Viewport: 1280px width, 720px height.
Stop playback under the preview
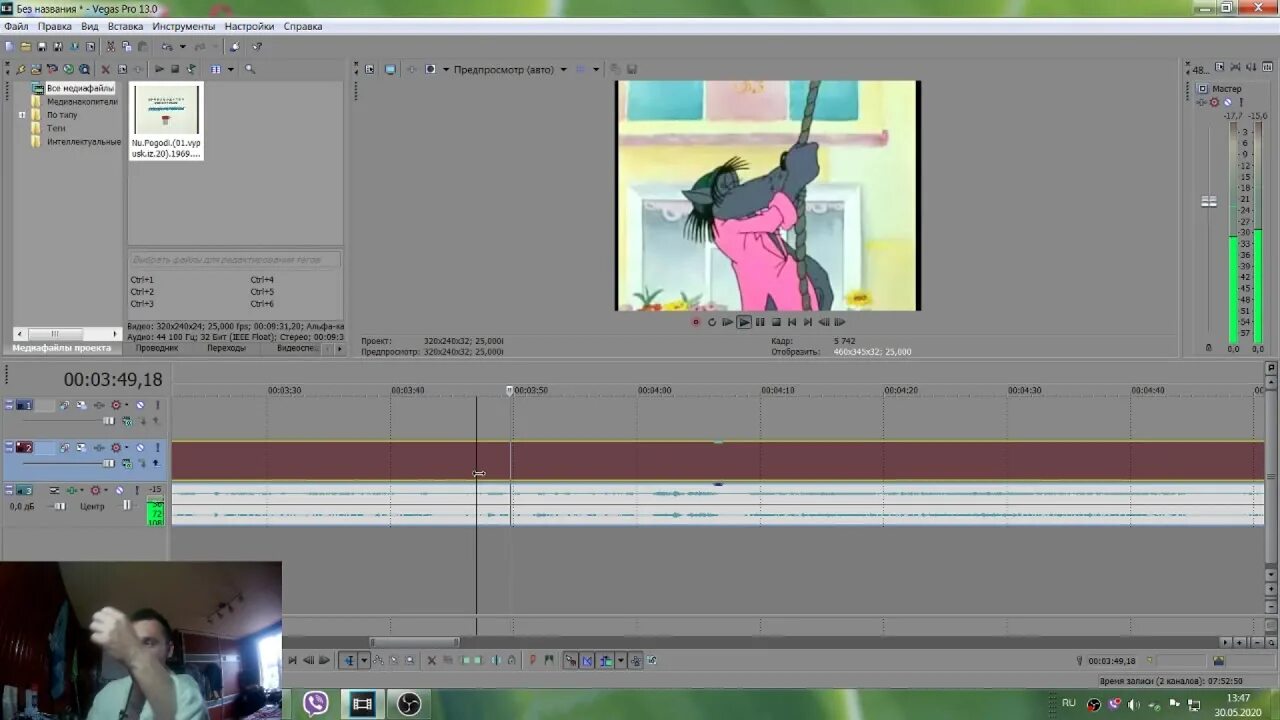(776, 322)
